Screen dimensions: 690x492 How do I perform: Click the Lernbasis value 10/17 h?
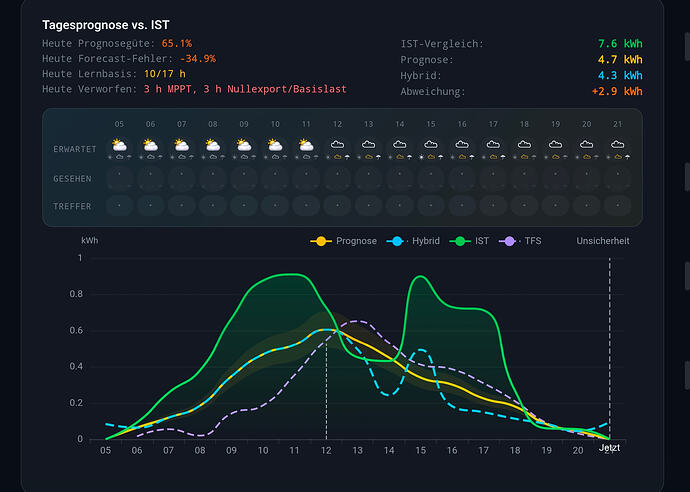[165, 73]
